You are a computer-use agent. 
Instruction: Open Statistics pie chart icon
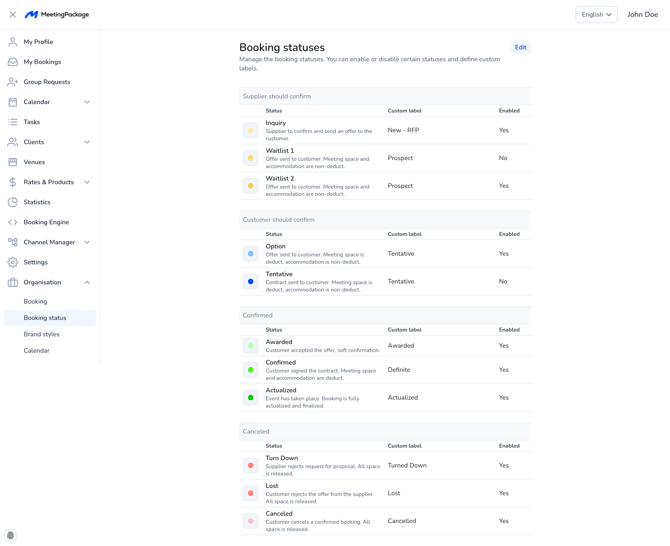pyautogui.click(x=13, y=202)
